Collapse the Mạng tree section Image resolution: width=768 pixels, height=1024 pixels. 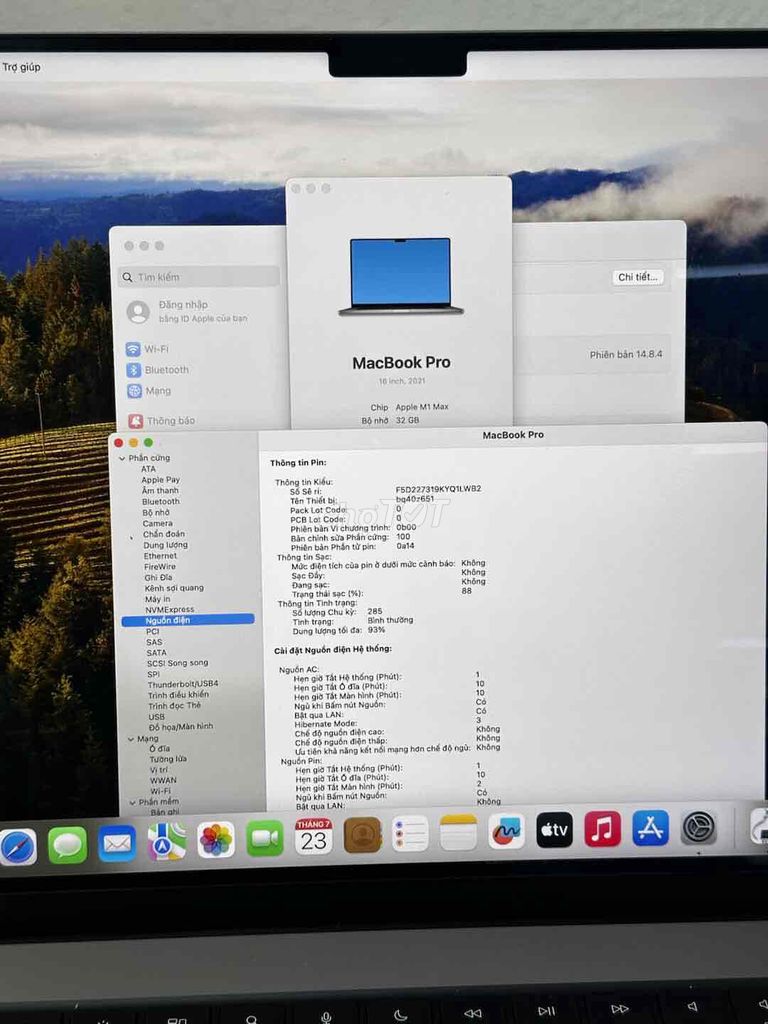coord(131,739)
